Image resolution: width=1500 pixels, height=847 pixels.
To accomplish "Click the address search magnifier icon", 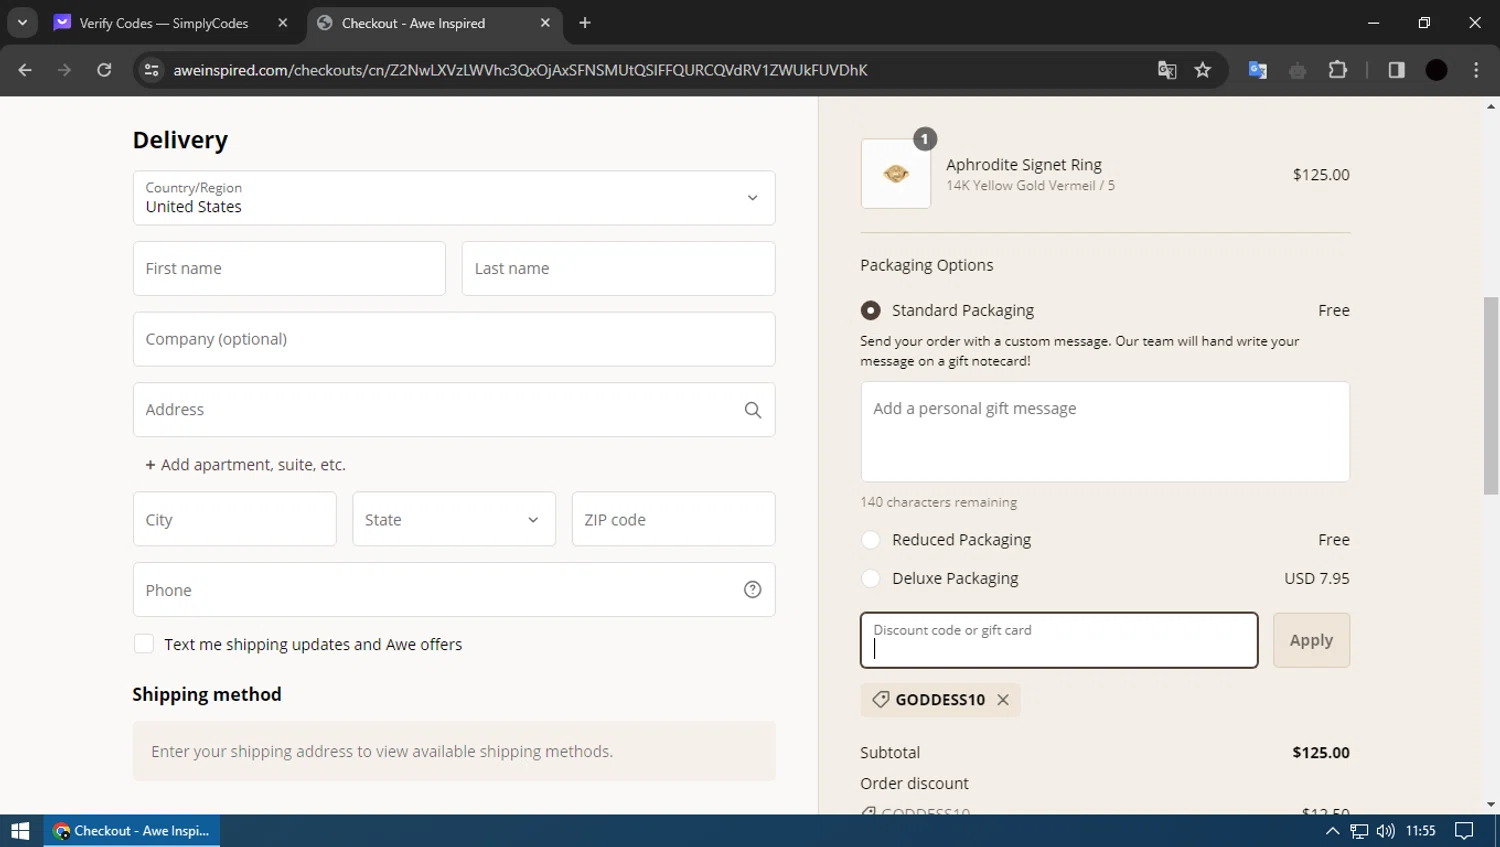I will pyautogui.click(x=753, y=410).
